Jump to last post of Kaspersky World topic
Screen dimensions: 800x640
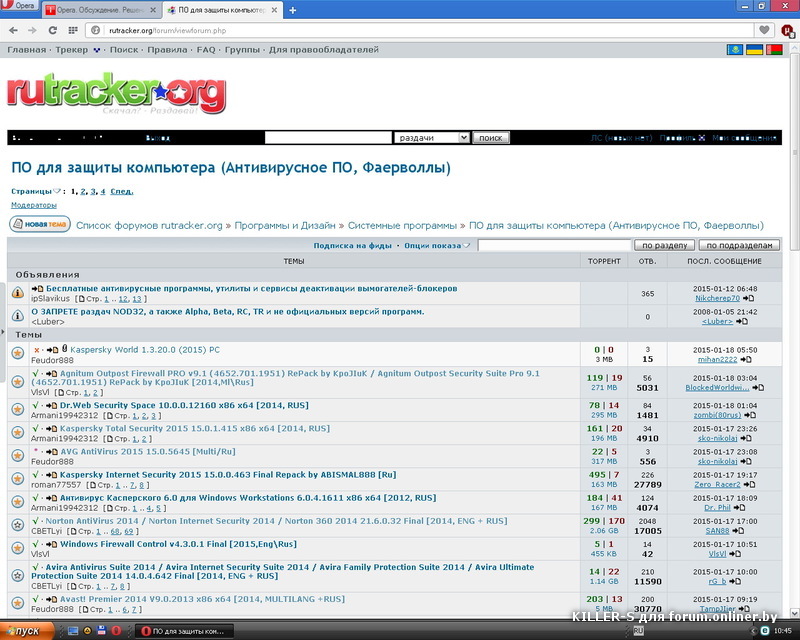coord(746,359)
